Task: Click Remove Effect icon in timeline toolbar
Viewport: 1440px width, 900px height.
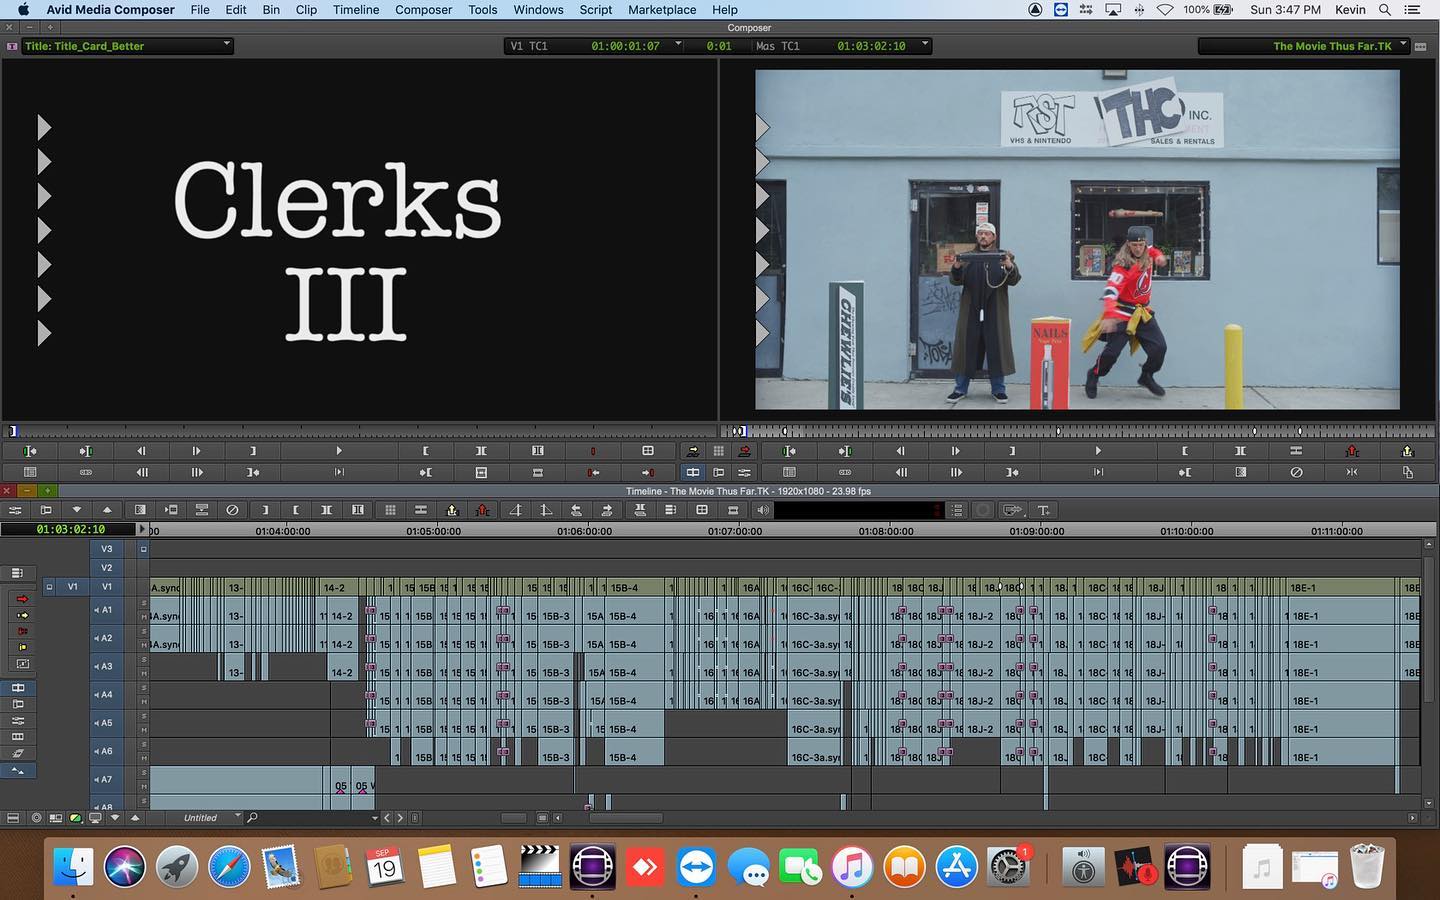Action: [x=233, y=510]
